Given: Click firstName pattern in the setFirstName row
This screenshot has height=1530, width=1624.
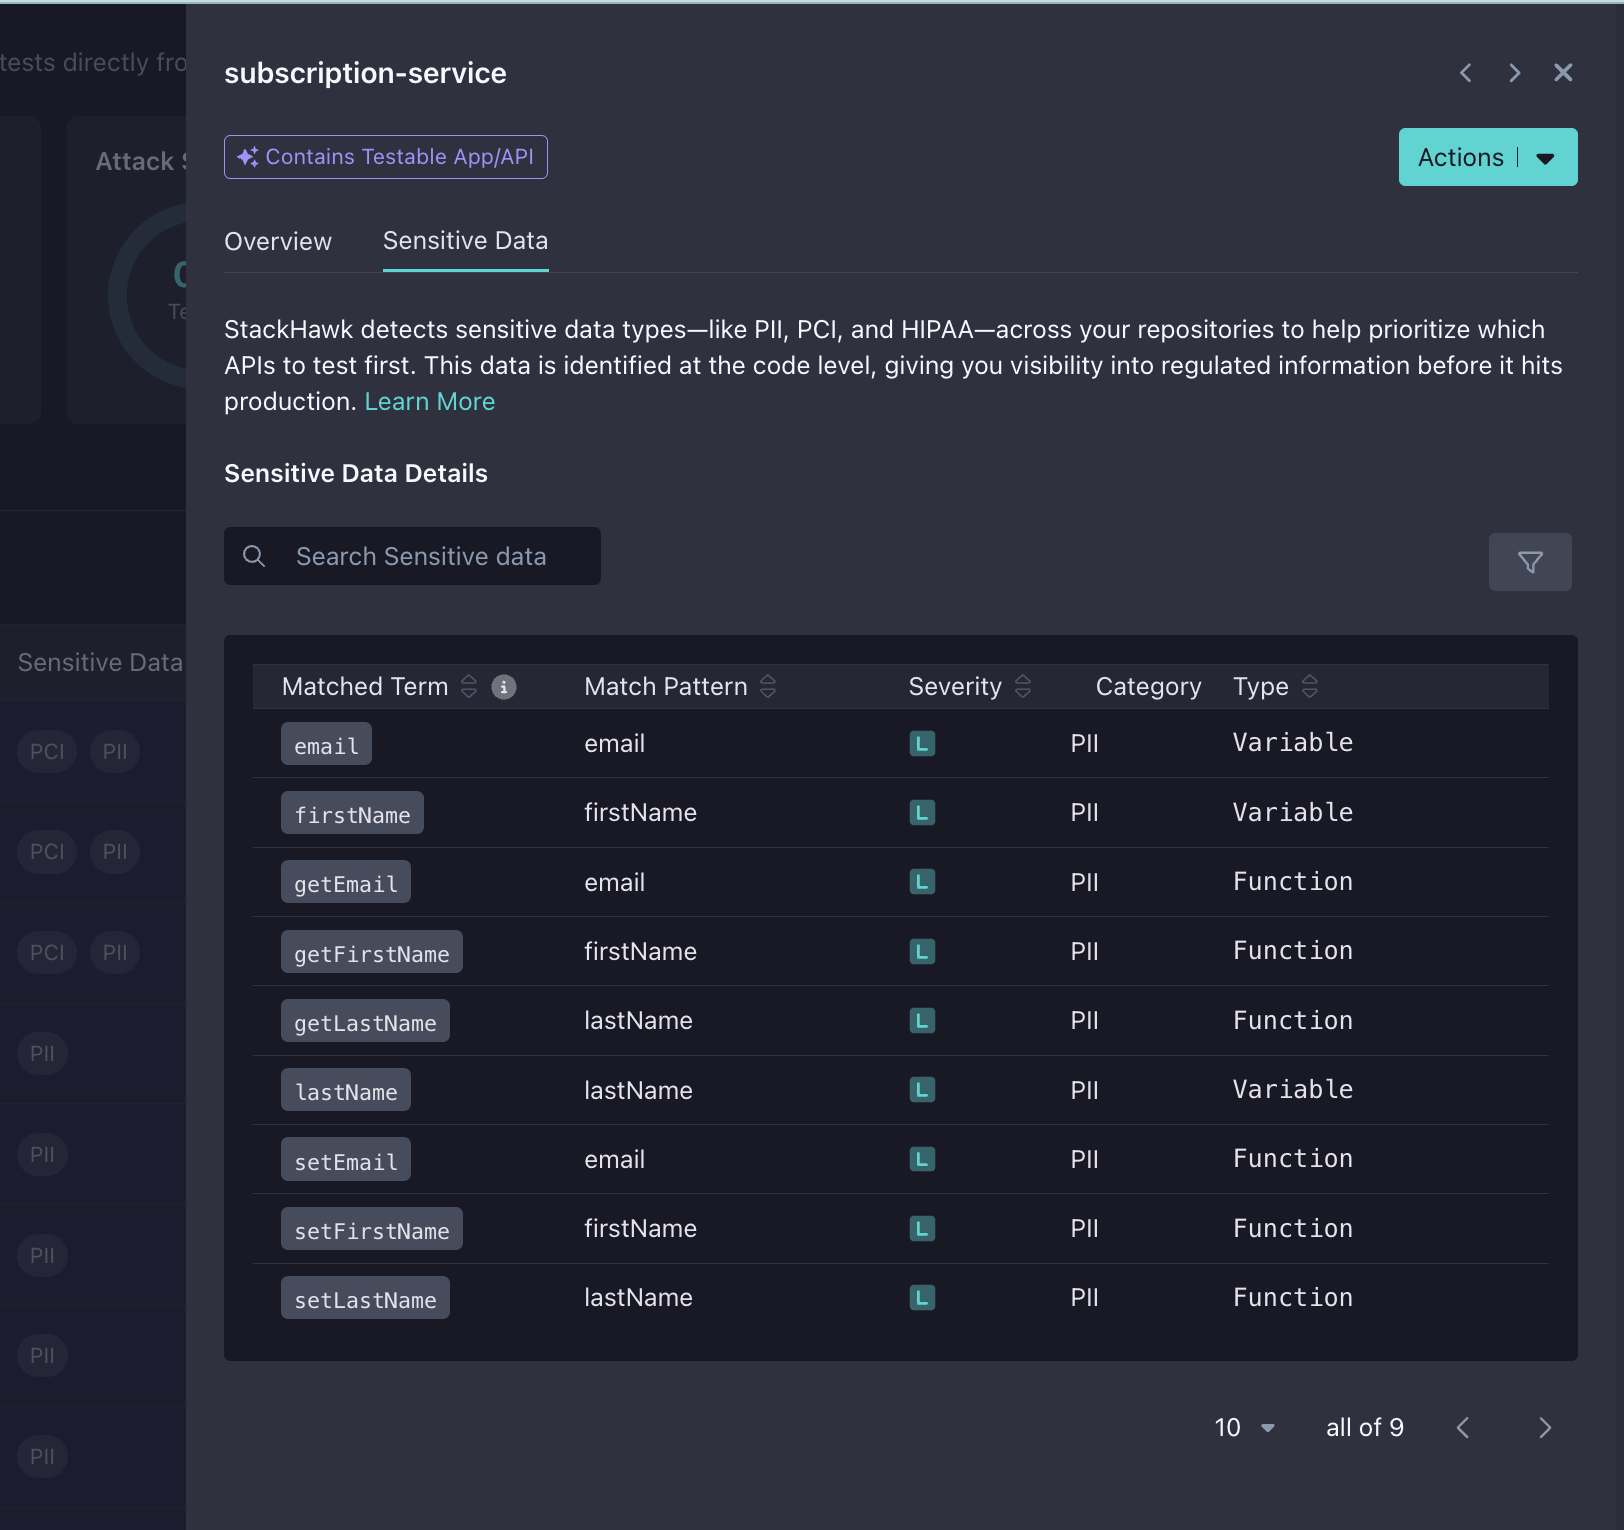Looking at the screenshot, I should pyautogui.click(x=641, y=1229).
